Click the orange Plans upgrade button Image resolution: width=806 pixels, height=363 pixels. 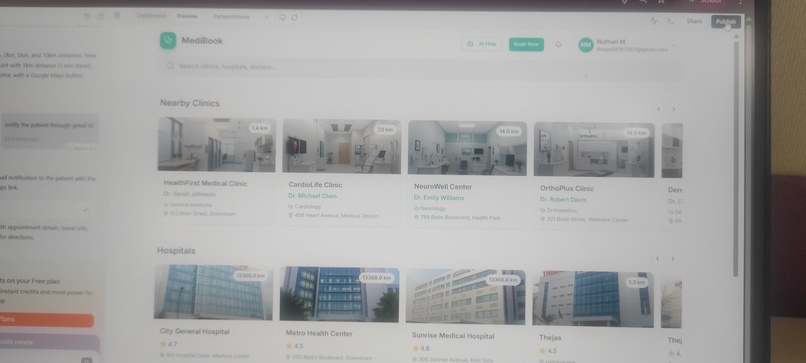click(46, 320)
